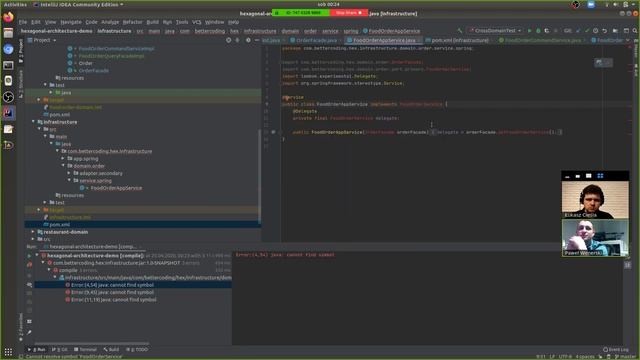Toggle the Project tool window side tab

coord(21,51)
